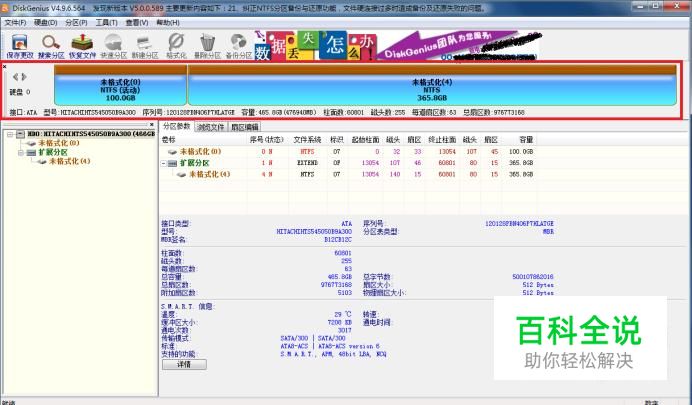Select 未格式化(0) in the left tree

pos(59,143)
